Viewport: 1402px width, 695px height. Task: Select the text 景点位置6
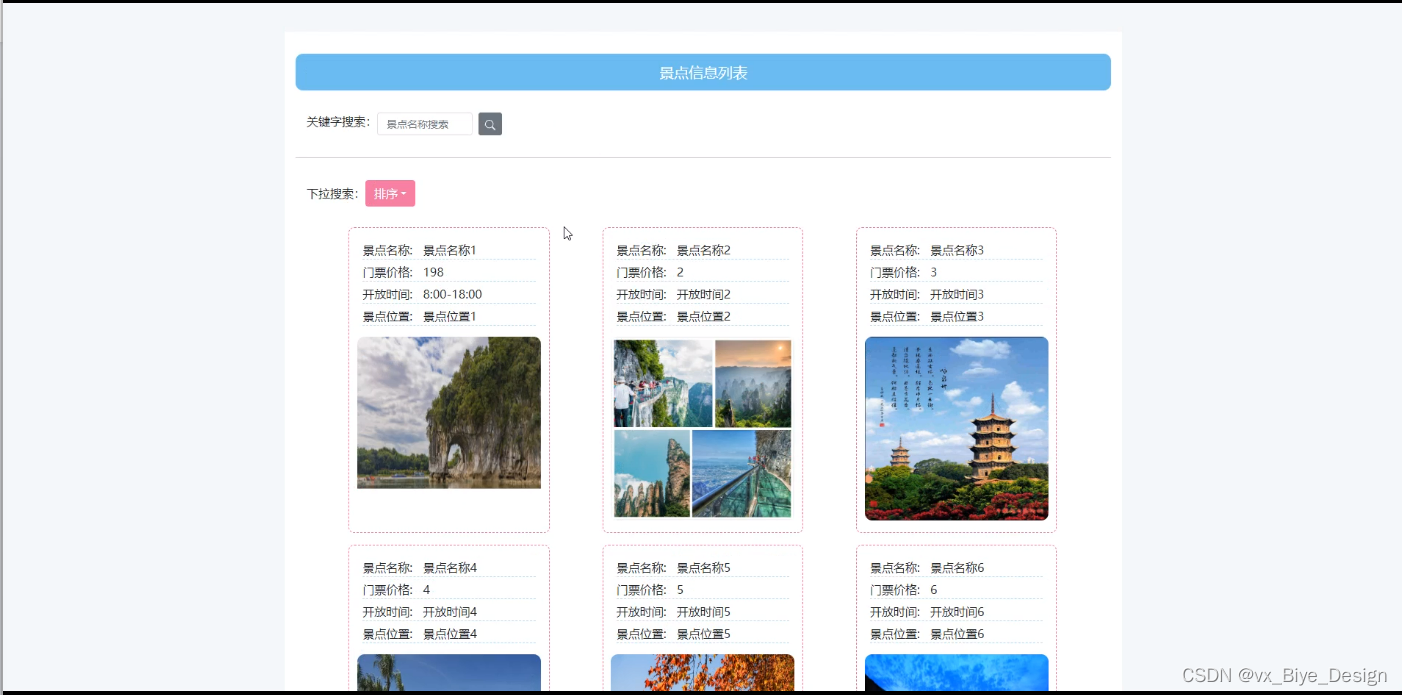[958, 634]
